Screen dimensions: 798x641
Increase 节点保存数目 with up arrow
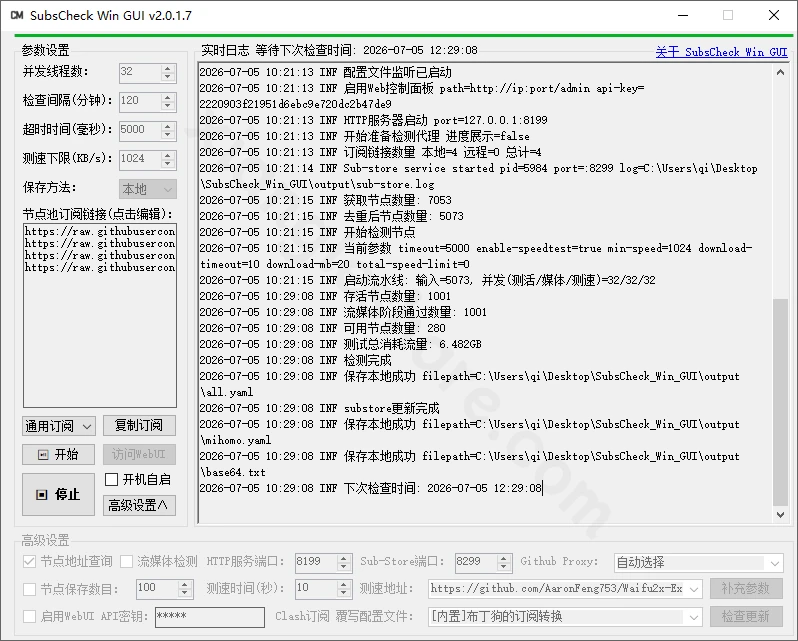[185, 585]
